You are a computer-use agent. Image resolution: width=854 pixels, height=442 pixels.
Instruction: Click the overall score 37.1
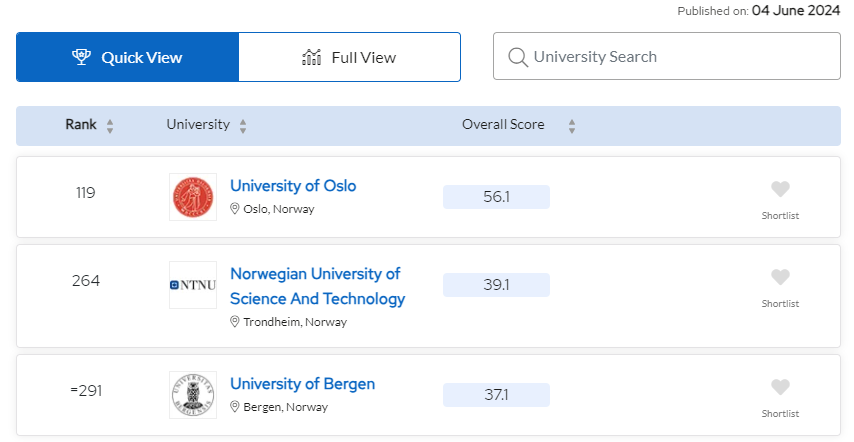click(x=496, y=395)
